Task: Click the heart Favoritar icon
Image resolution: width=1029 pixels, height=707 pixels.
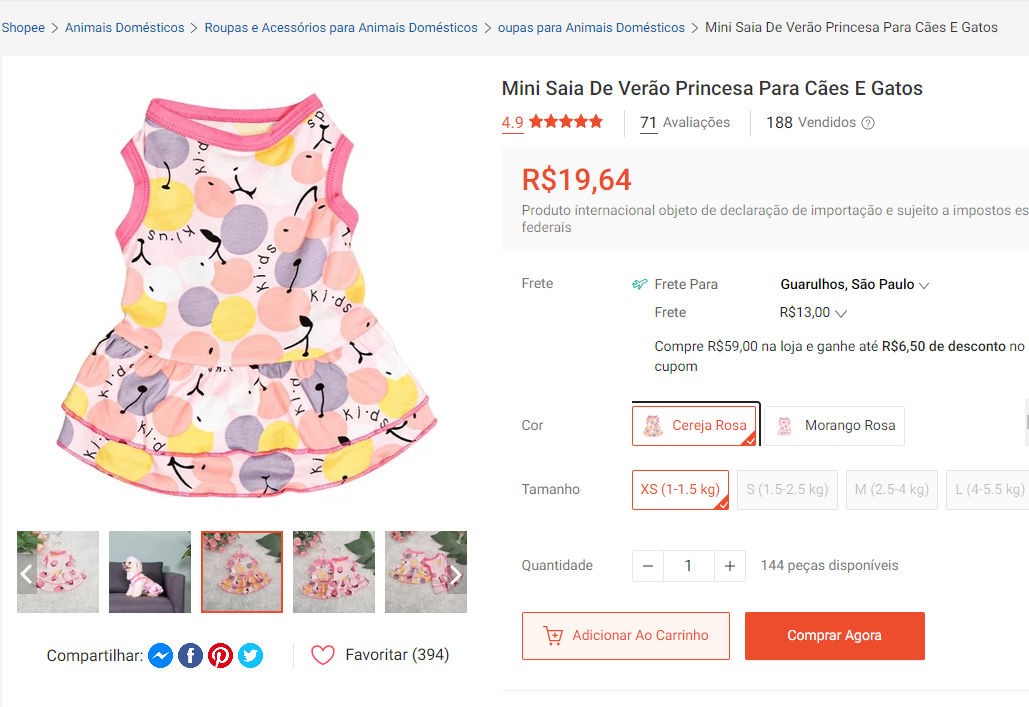Action: pos(322,655)
